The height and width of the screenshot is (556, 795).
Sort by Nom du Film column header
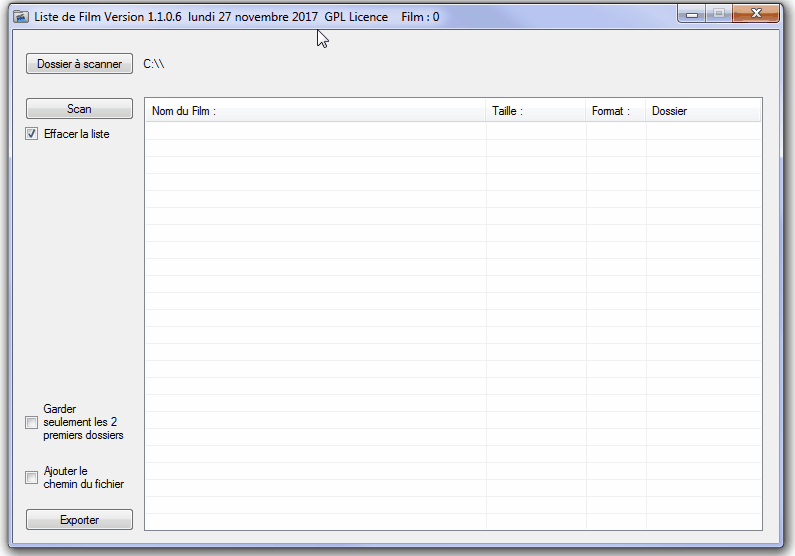[315, 111]
